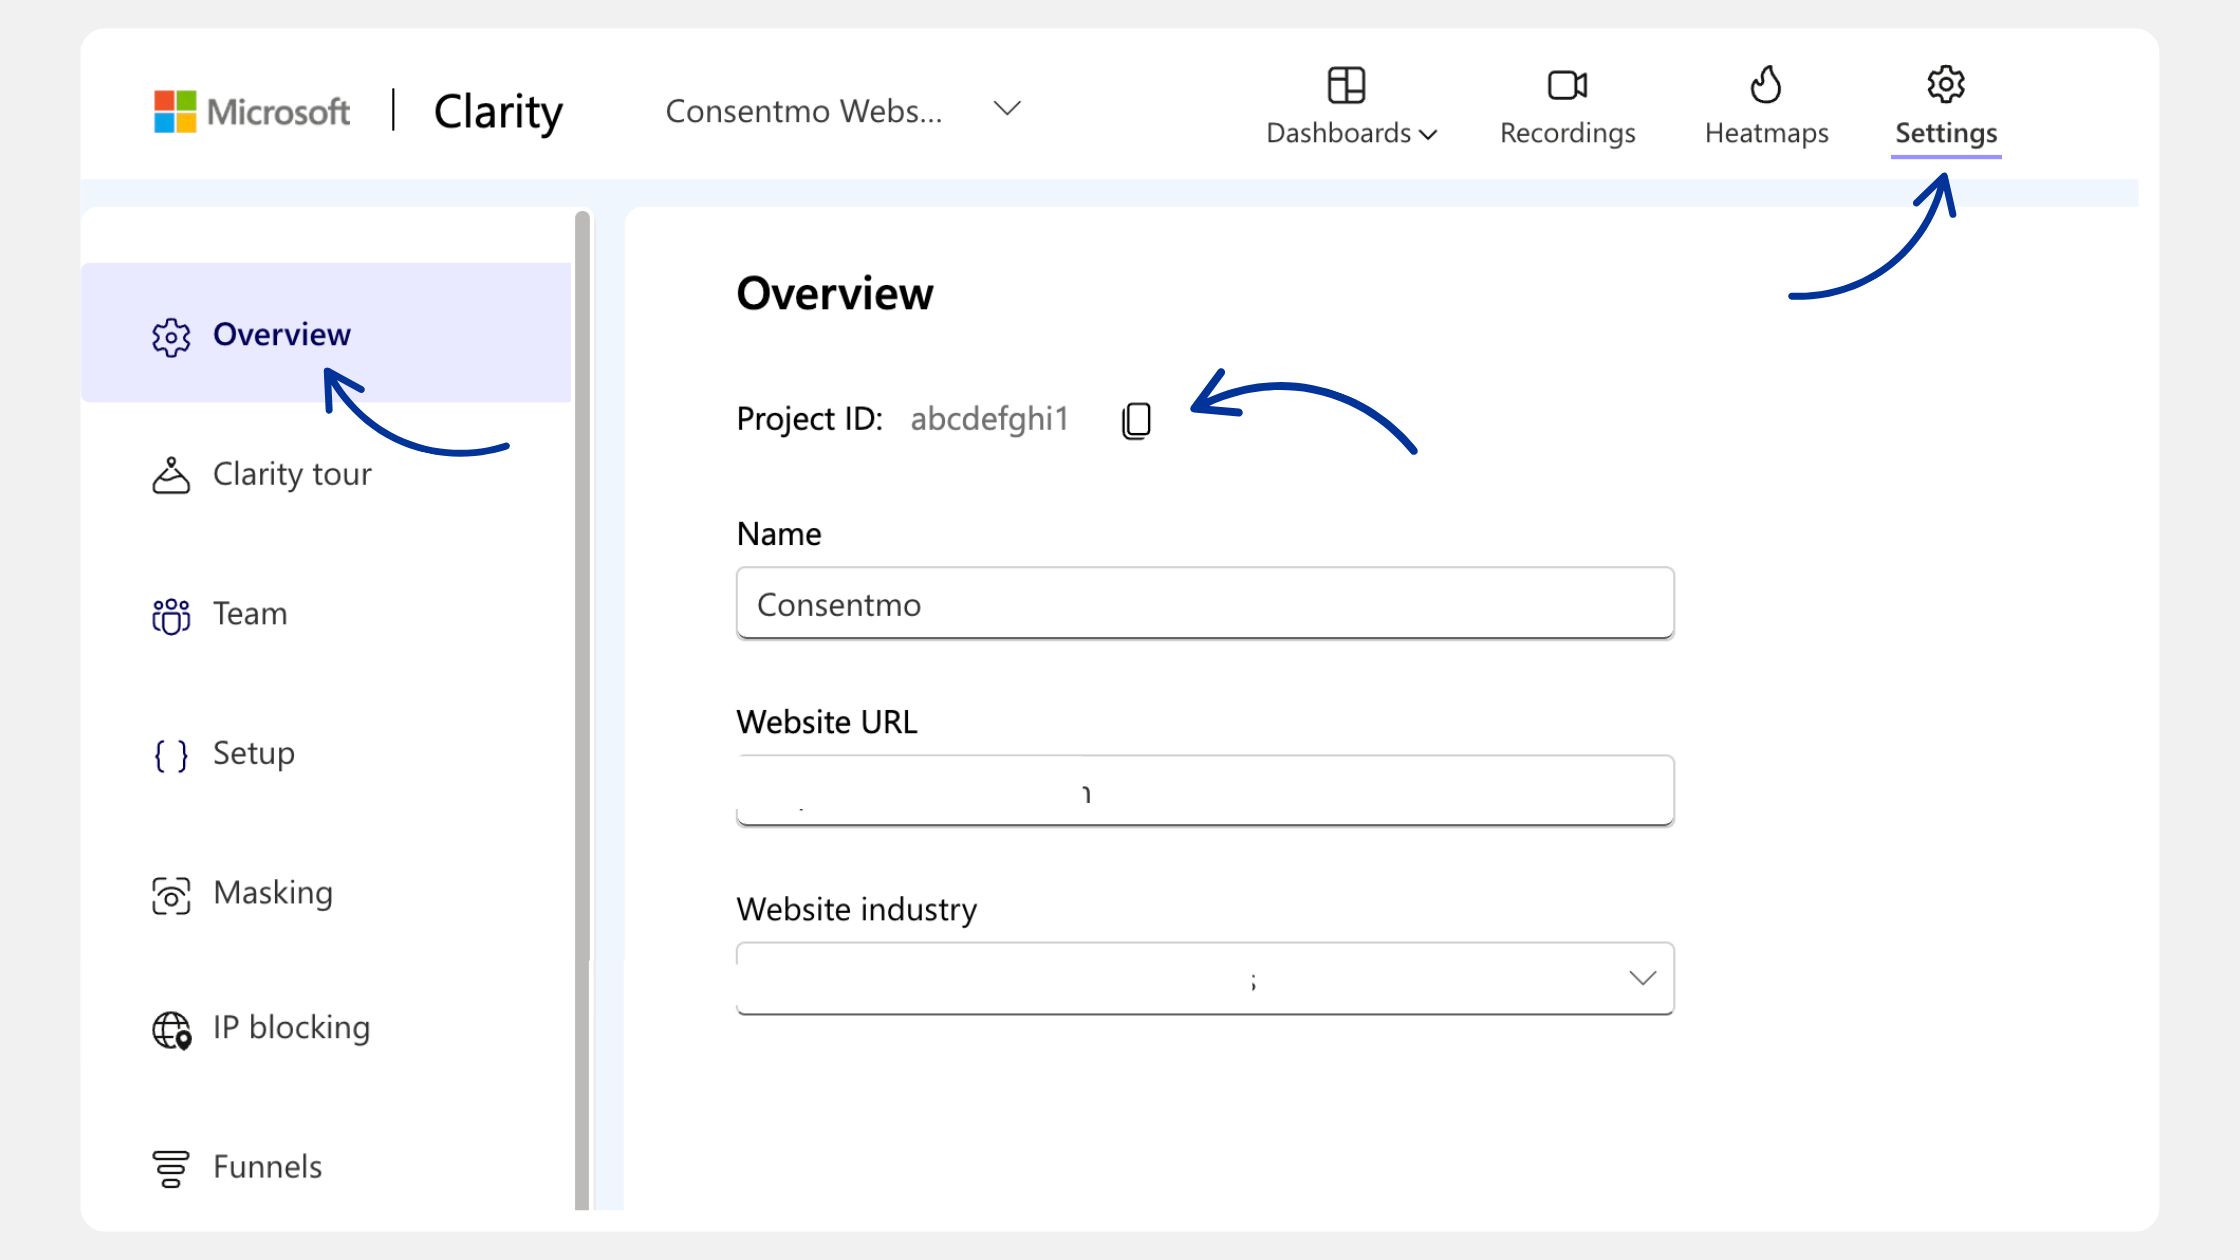This screenshot has width=2240, height=1260.
Task: Switch to the Overview settings section
Action: 281,335
